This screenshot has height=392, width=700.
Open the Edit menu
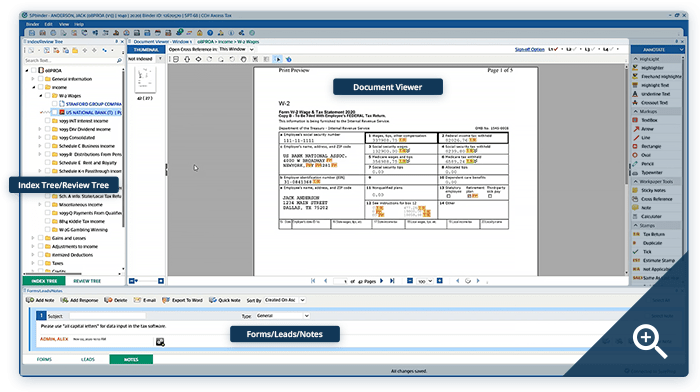pos(49,24)
